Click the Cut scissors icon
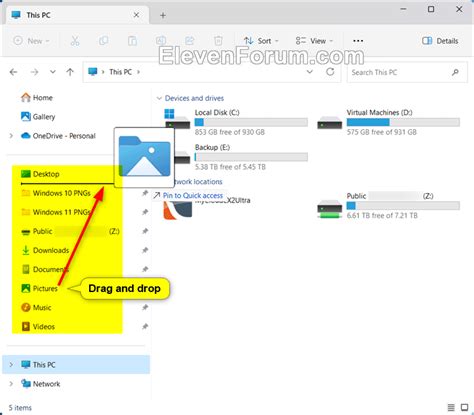The width and height of the screenshot is (474, 415). click(x=75, y=41)
